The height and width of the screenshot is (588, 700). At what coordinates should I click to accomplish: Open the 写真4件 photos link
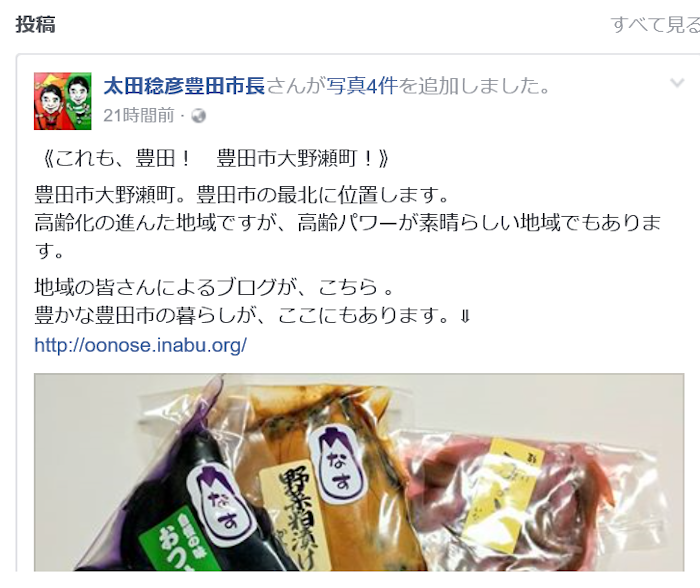pos(362,86)
